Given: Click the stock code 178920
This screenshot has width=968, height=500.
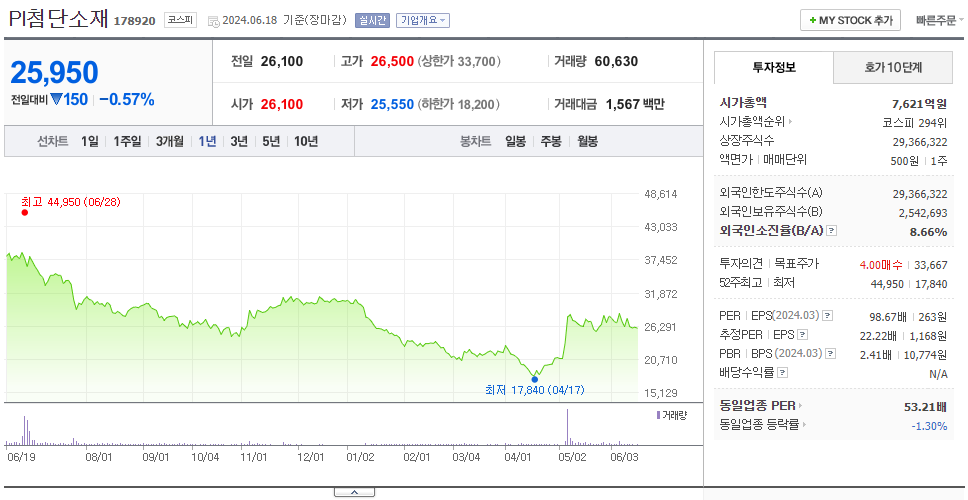Looking at the screenshot, I should point(135,21).
